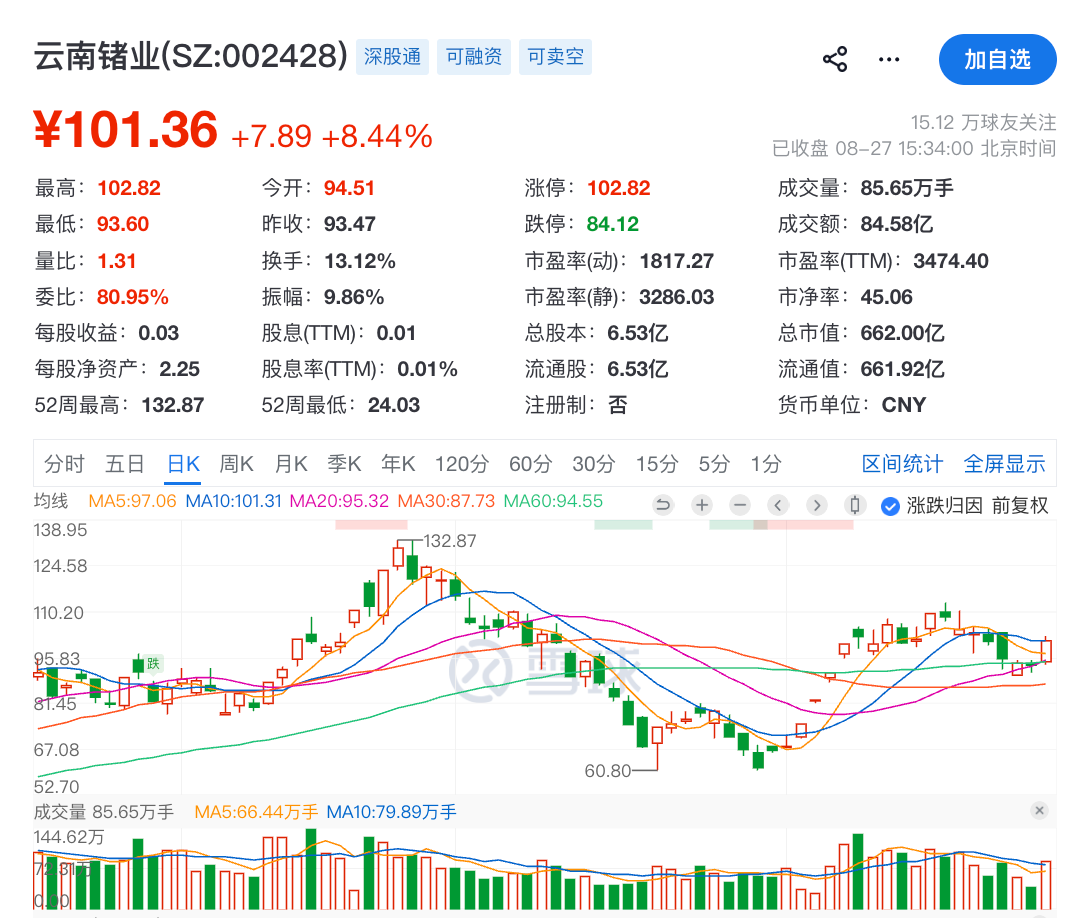Viewport: 1072px width, 918px height.
Task: Click the share icon near the stock title
Action: coord(835,59)
